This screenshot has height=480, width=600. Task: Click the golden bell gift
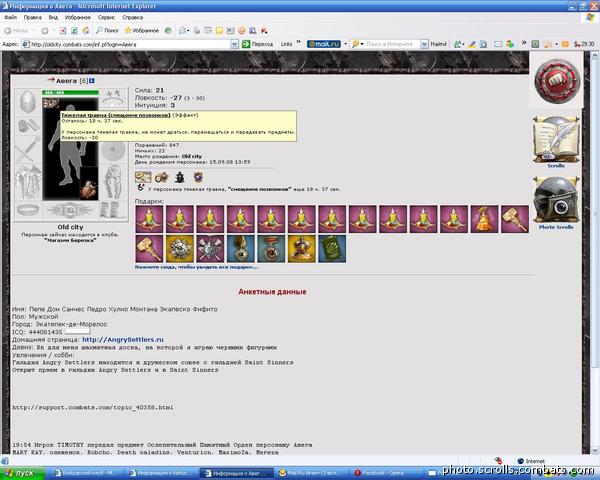(x=484, y=219)
